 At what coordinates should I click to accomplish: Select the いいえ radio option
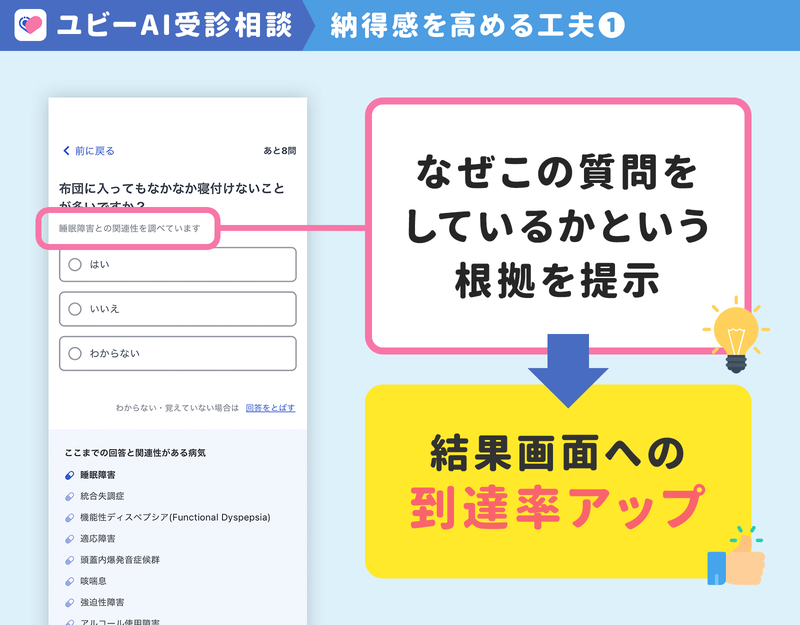point(178,309)
